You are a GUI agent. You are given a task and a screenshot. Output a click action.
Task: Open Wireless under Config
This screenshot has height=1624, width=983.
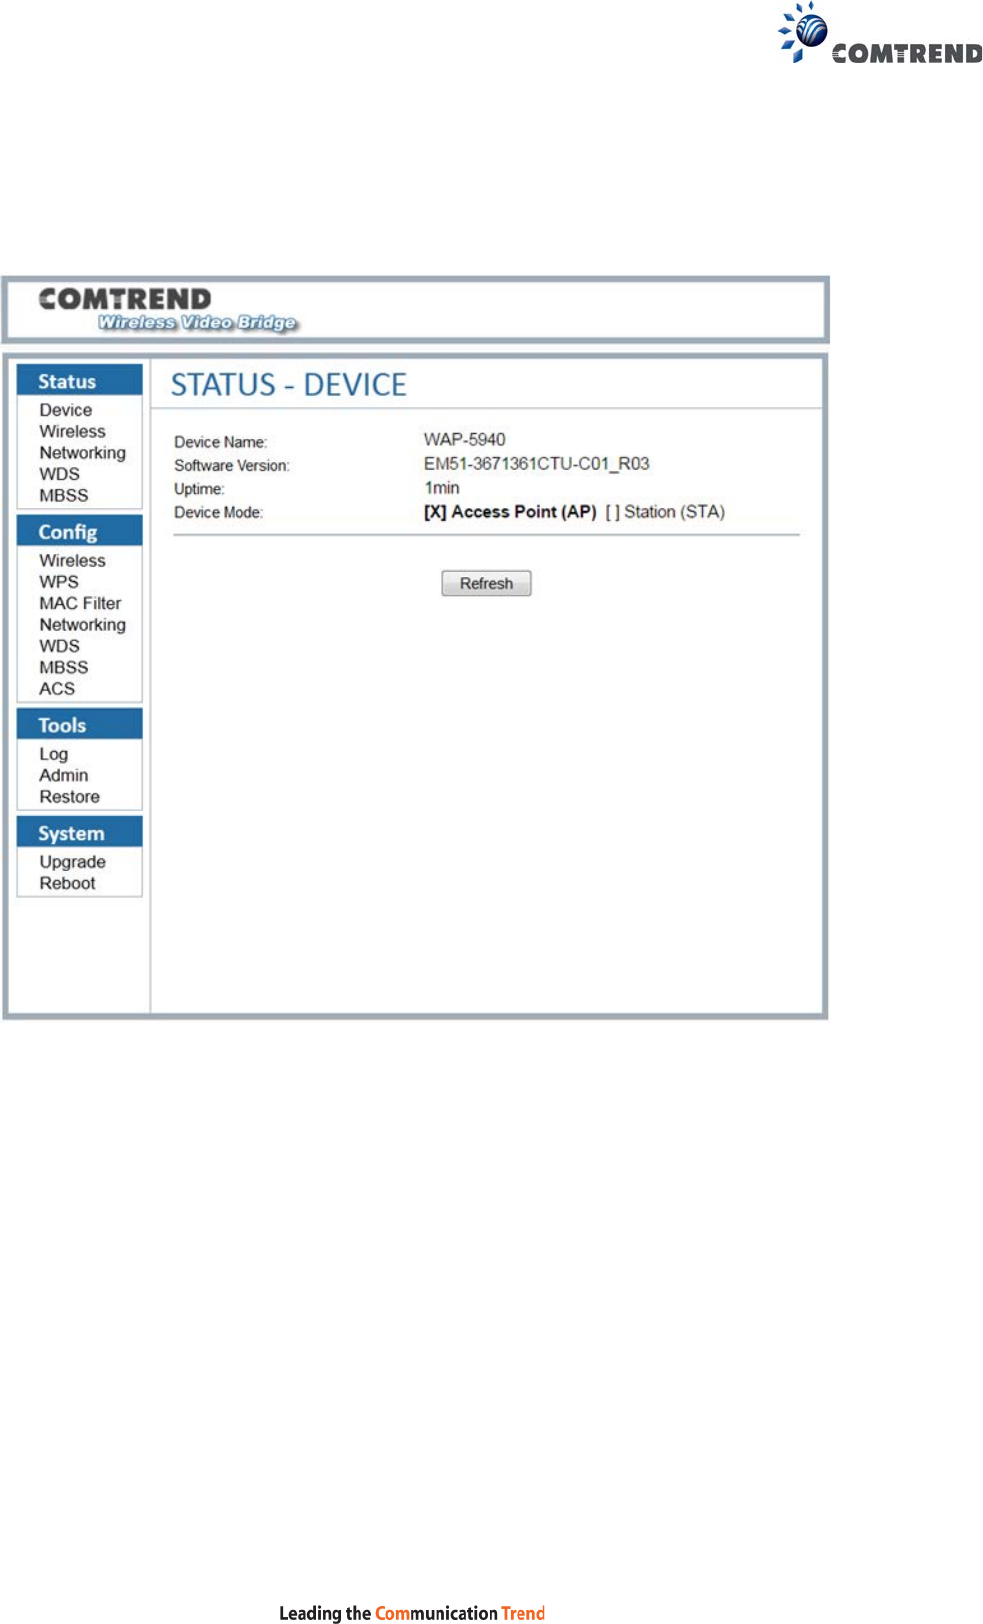click(x=72, y=560)
